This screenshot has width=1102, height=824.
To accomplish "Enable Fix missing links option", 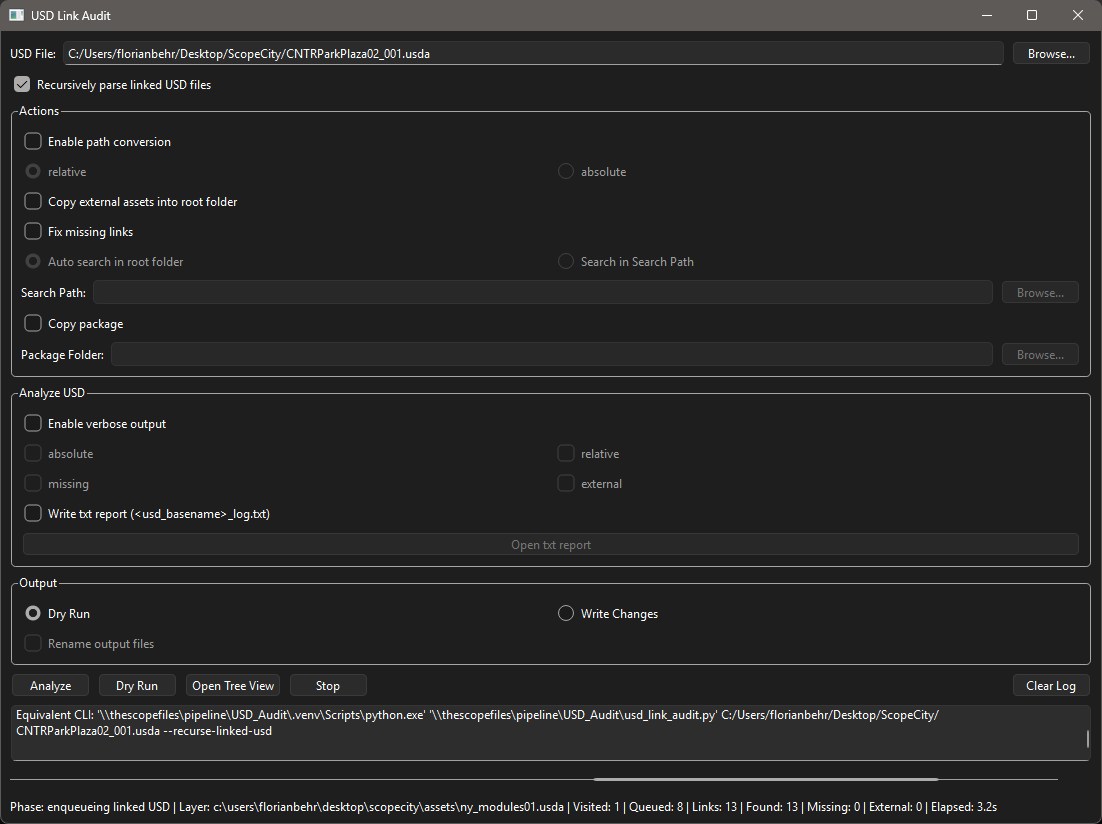I will click(33, 231).
